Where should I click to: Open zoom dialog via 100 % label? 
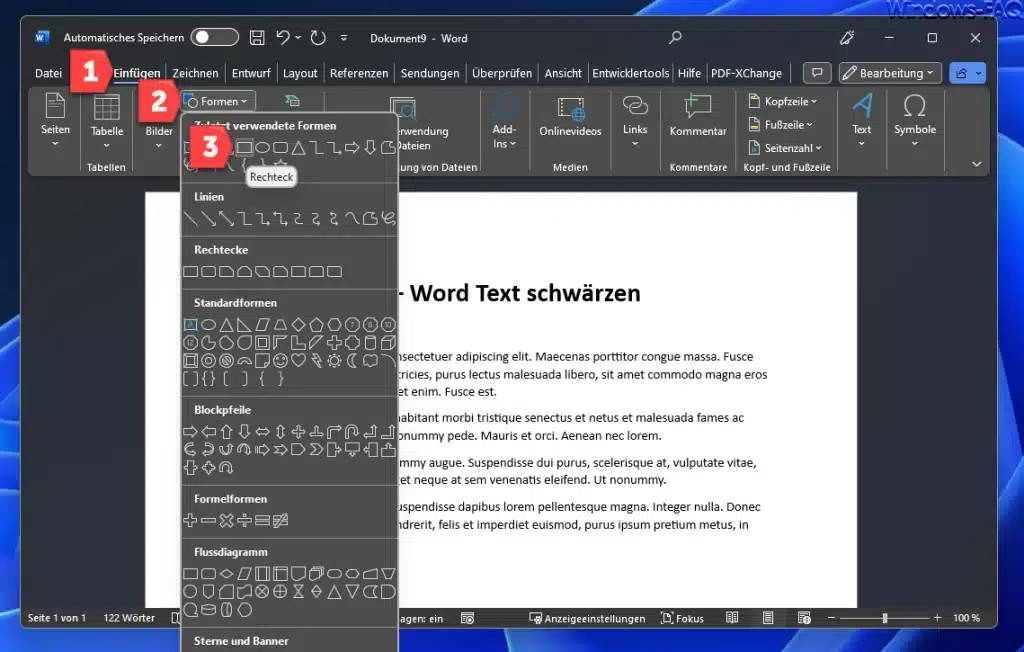pos(966,617)
